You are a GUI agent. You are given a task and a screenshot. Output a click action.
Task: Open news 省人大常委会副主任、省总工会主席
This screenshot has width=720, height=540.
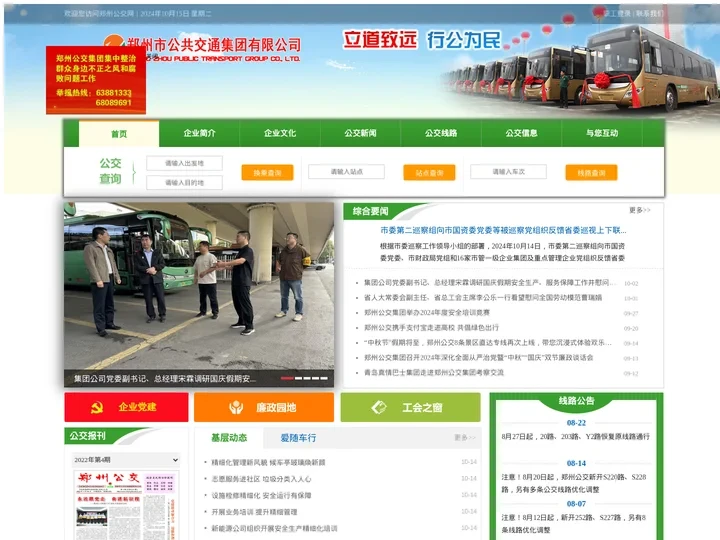point(483,298)
